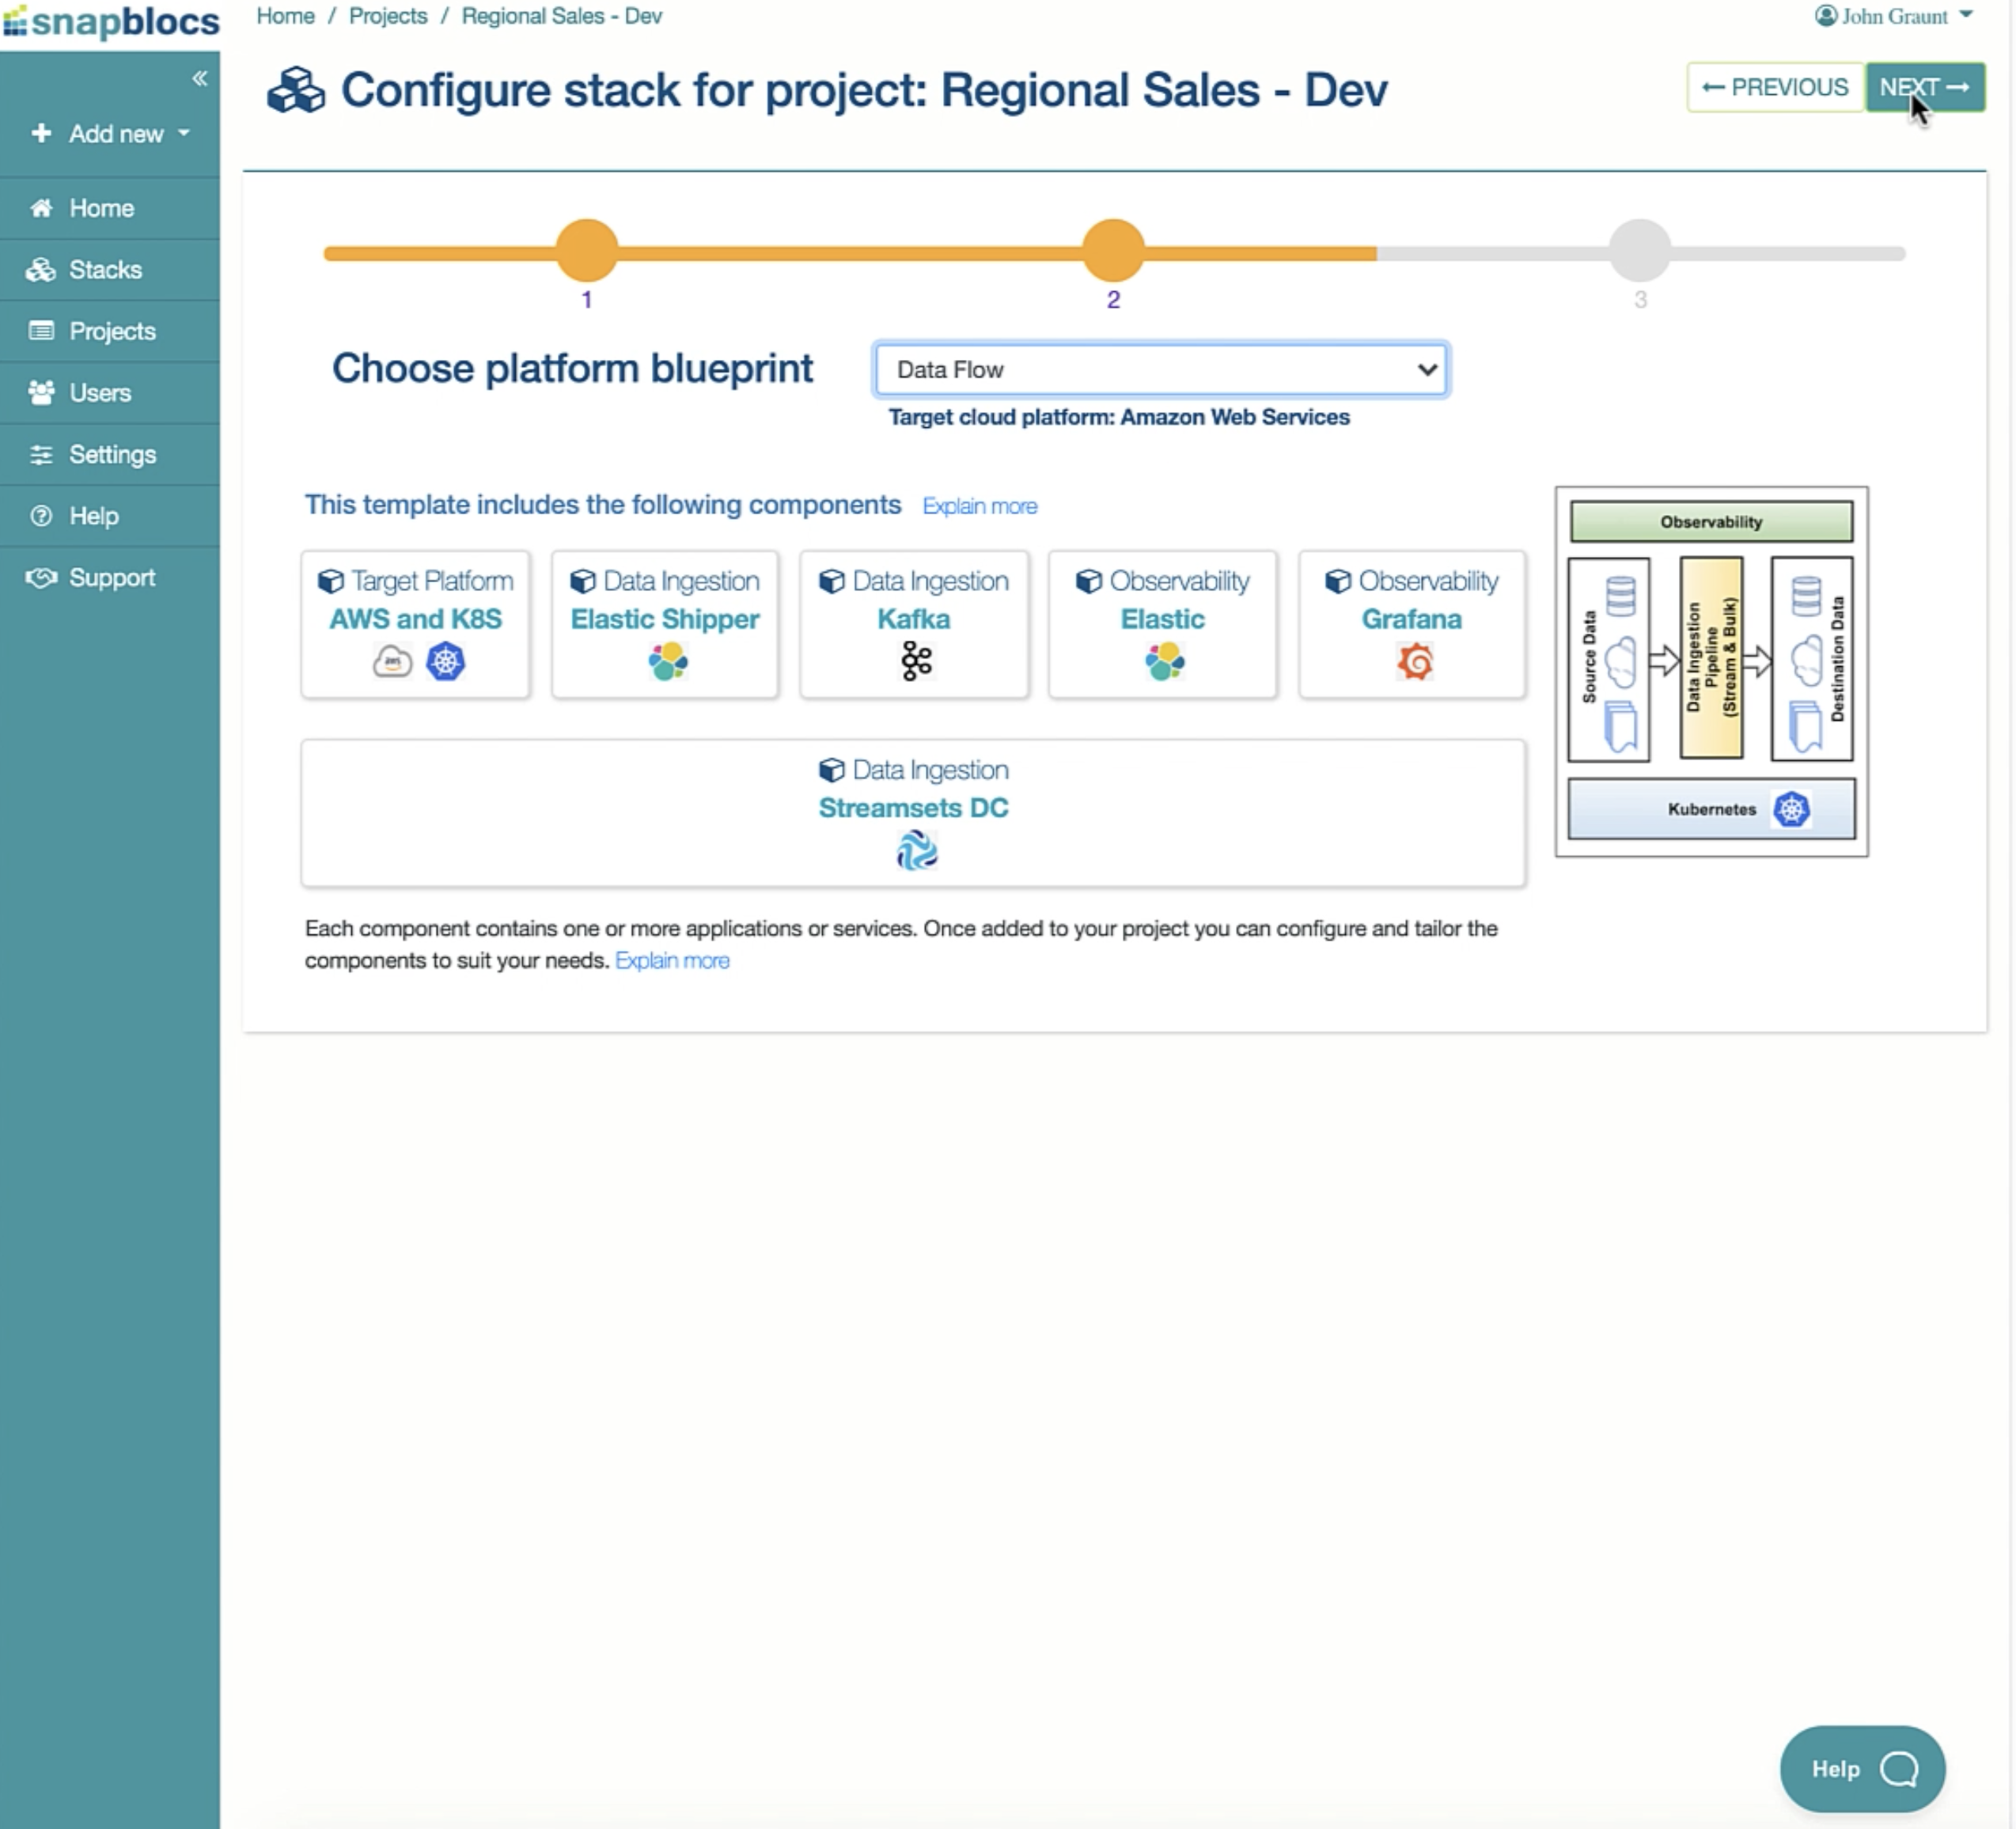
Task: Collapse the sidebar with double-chevron icon
Action: [x=199, y=78]
